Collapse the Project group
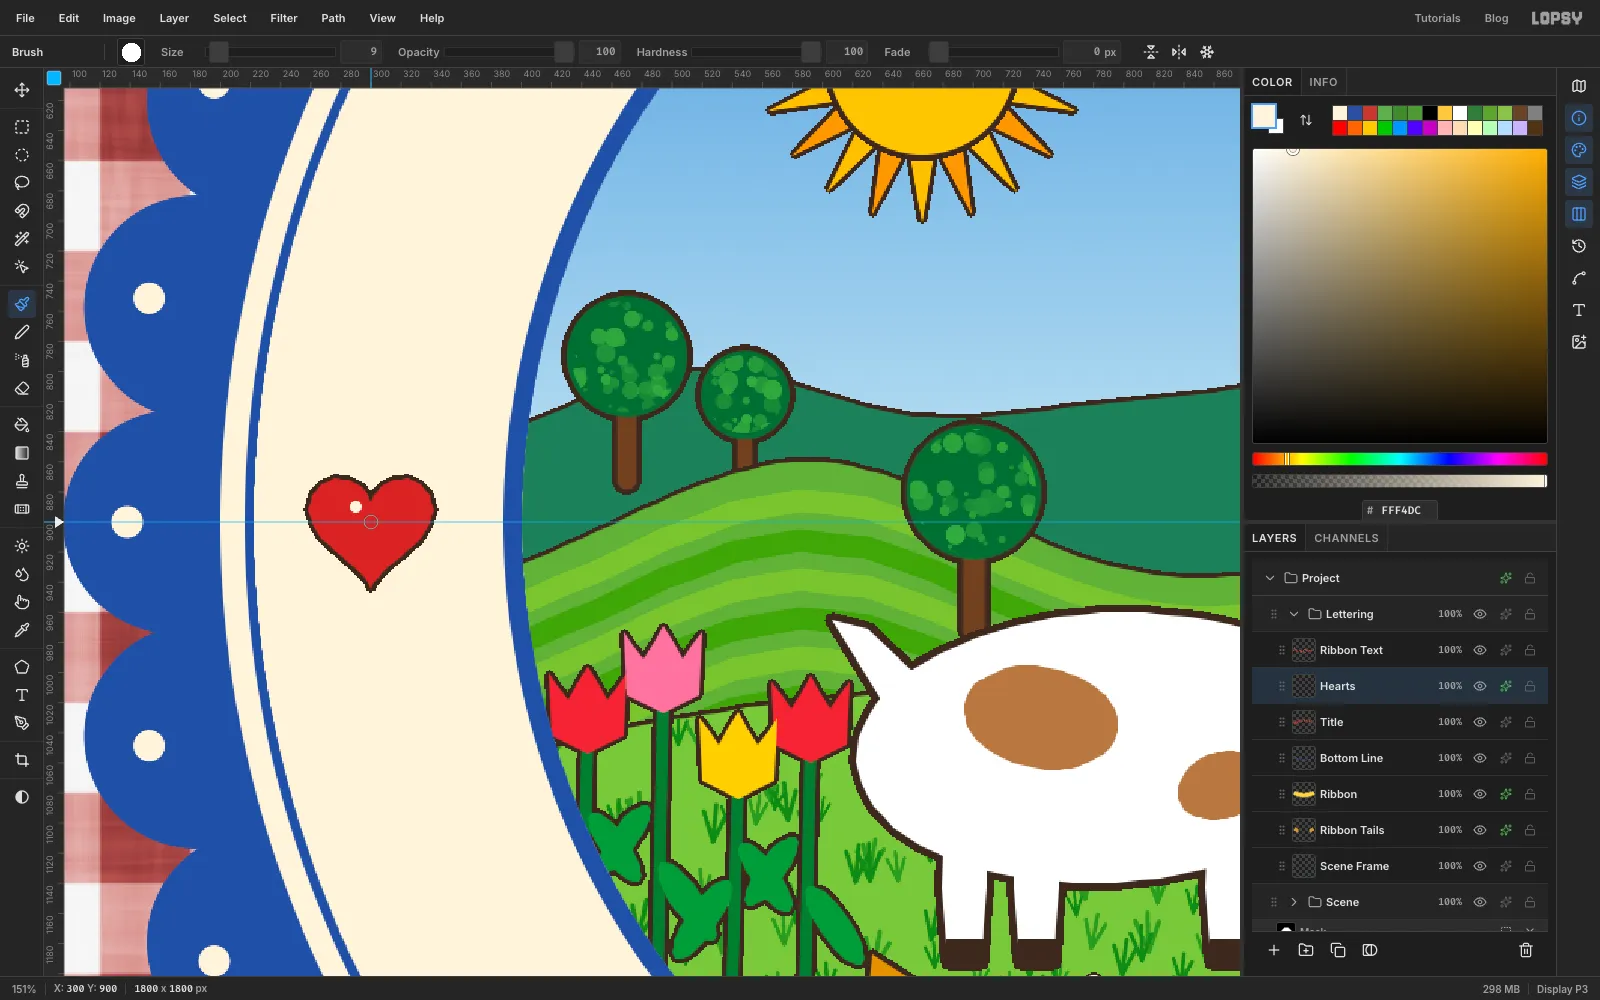This screenshot has height=1000, width=1600. click(1270, 578)
